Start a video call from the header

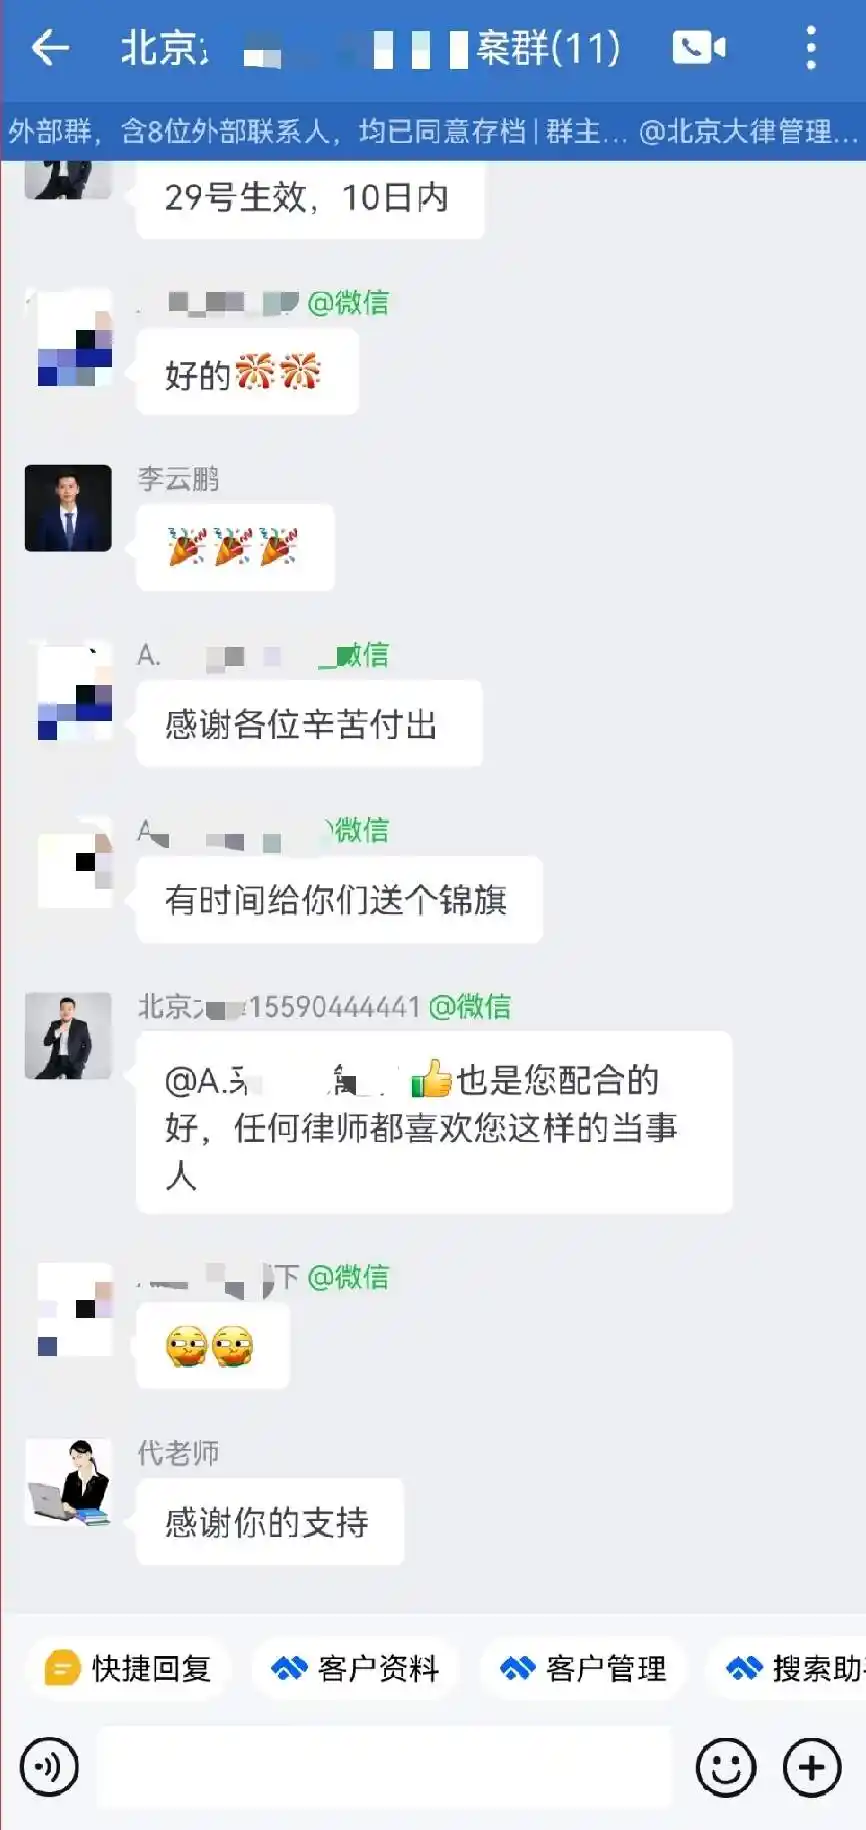click(699, 47)
